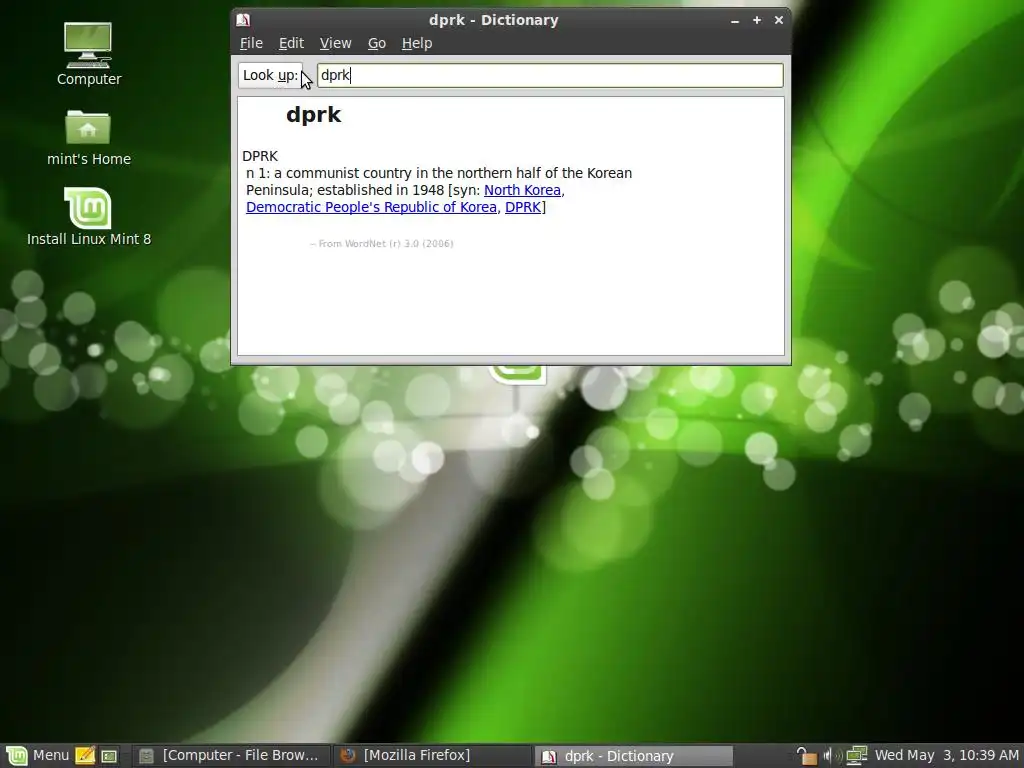This screenshot has width=1024, height=768.
Task: Open the Go menu
Action: (x=377, y=43)
